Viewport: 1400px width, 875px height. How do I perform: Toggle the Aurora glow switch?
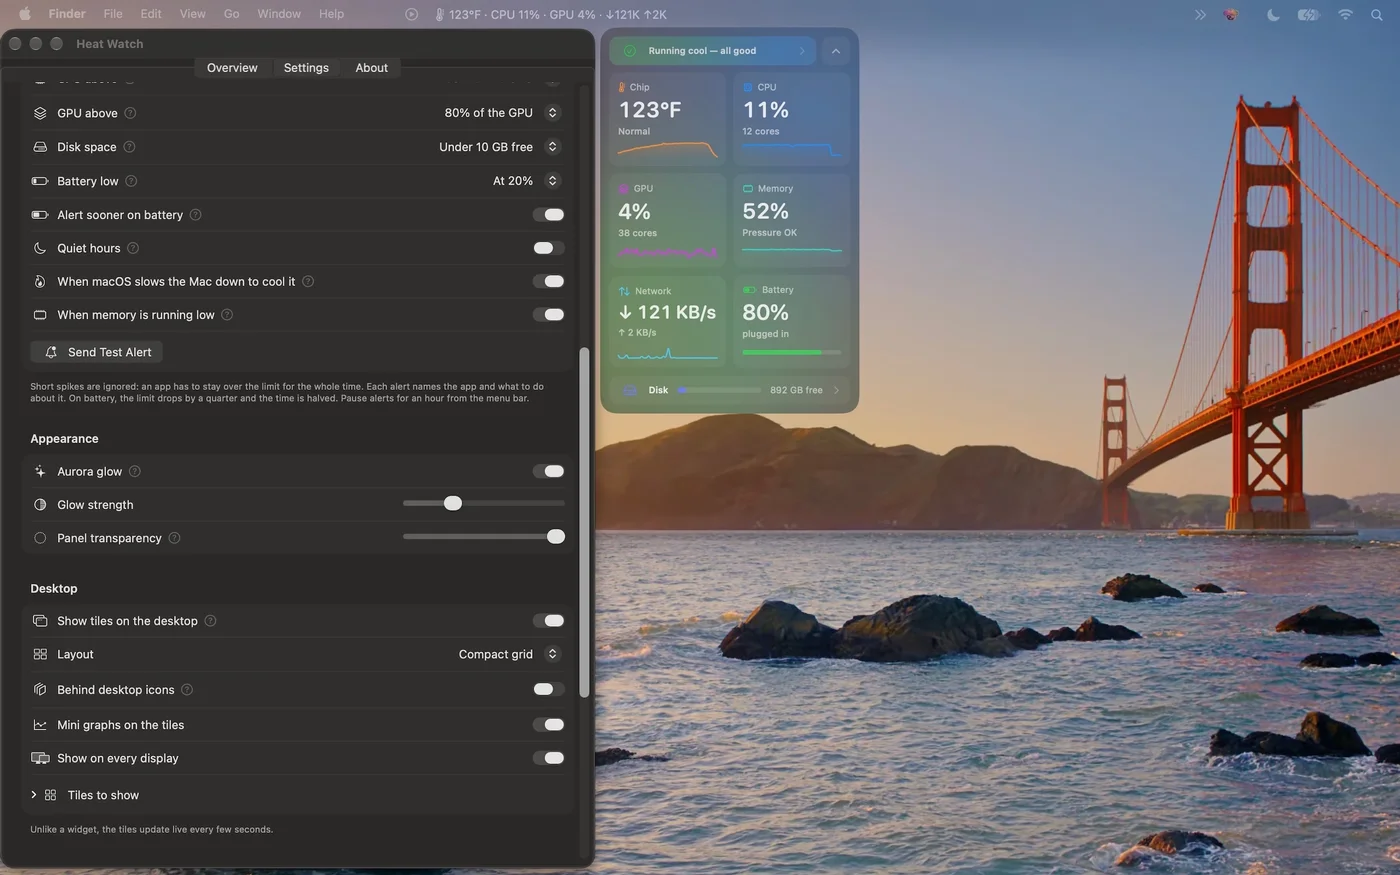(x=548, y=471)
